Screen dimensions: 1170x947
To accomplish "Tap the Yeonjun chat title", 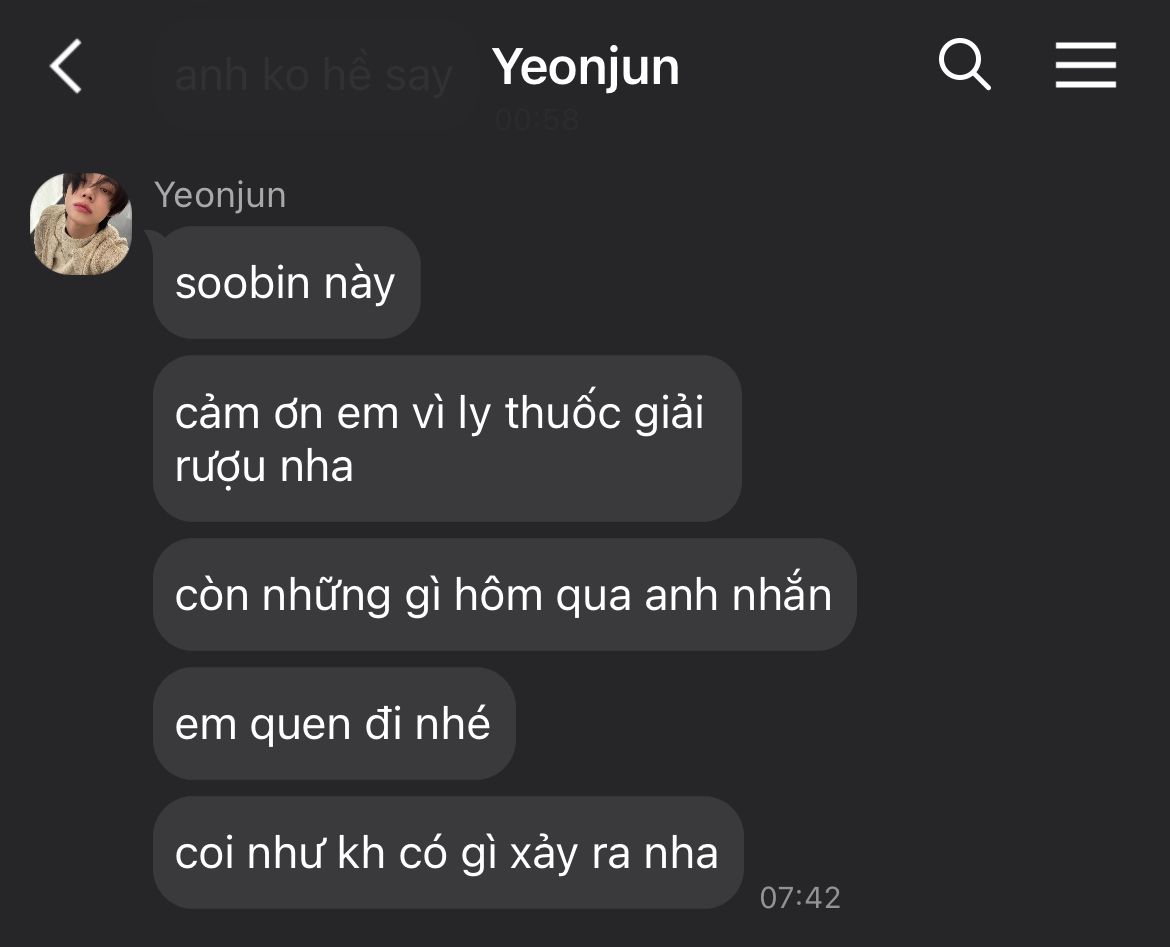I will 586,67.
